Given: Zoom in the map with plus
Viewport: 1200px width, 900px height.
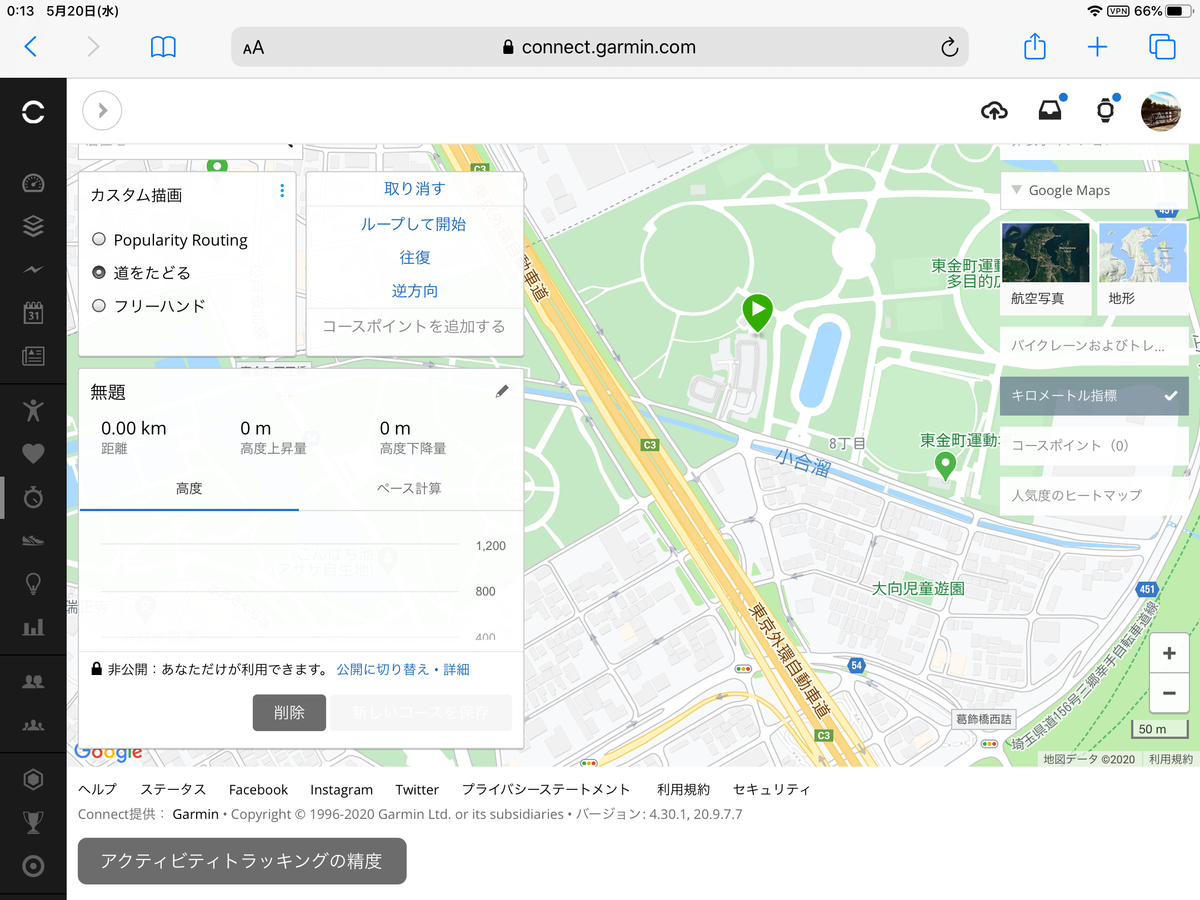Looking at the screenshot, I should tap(1169, 654).
